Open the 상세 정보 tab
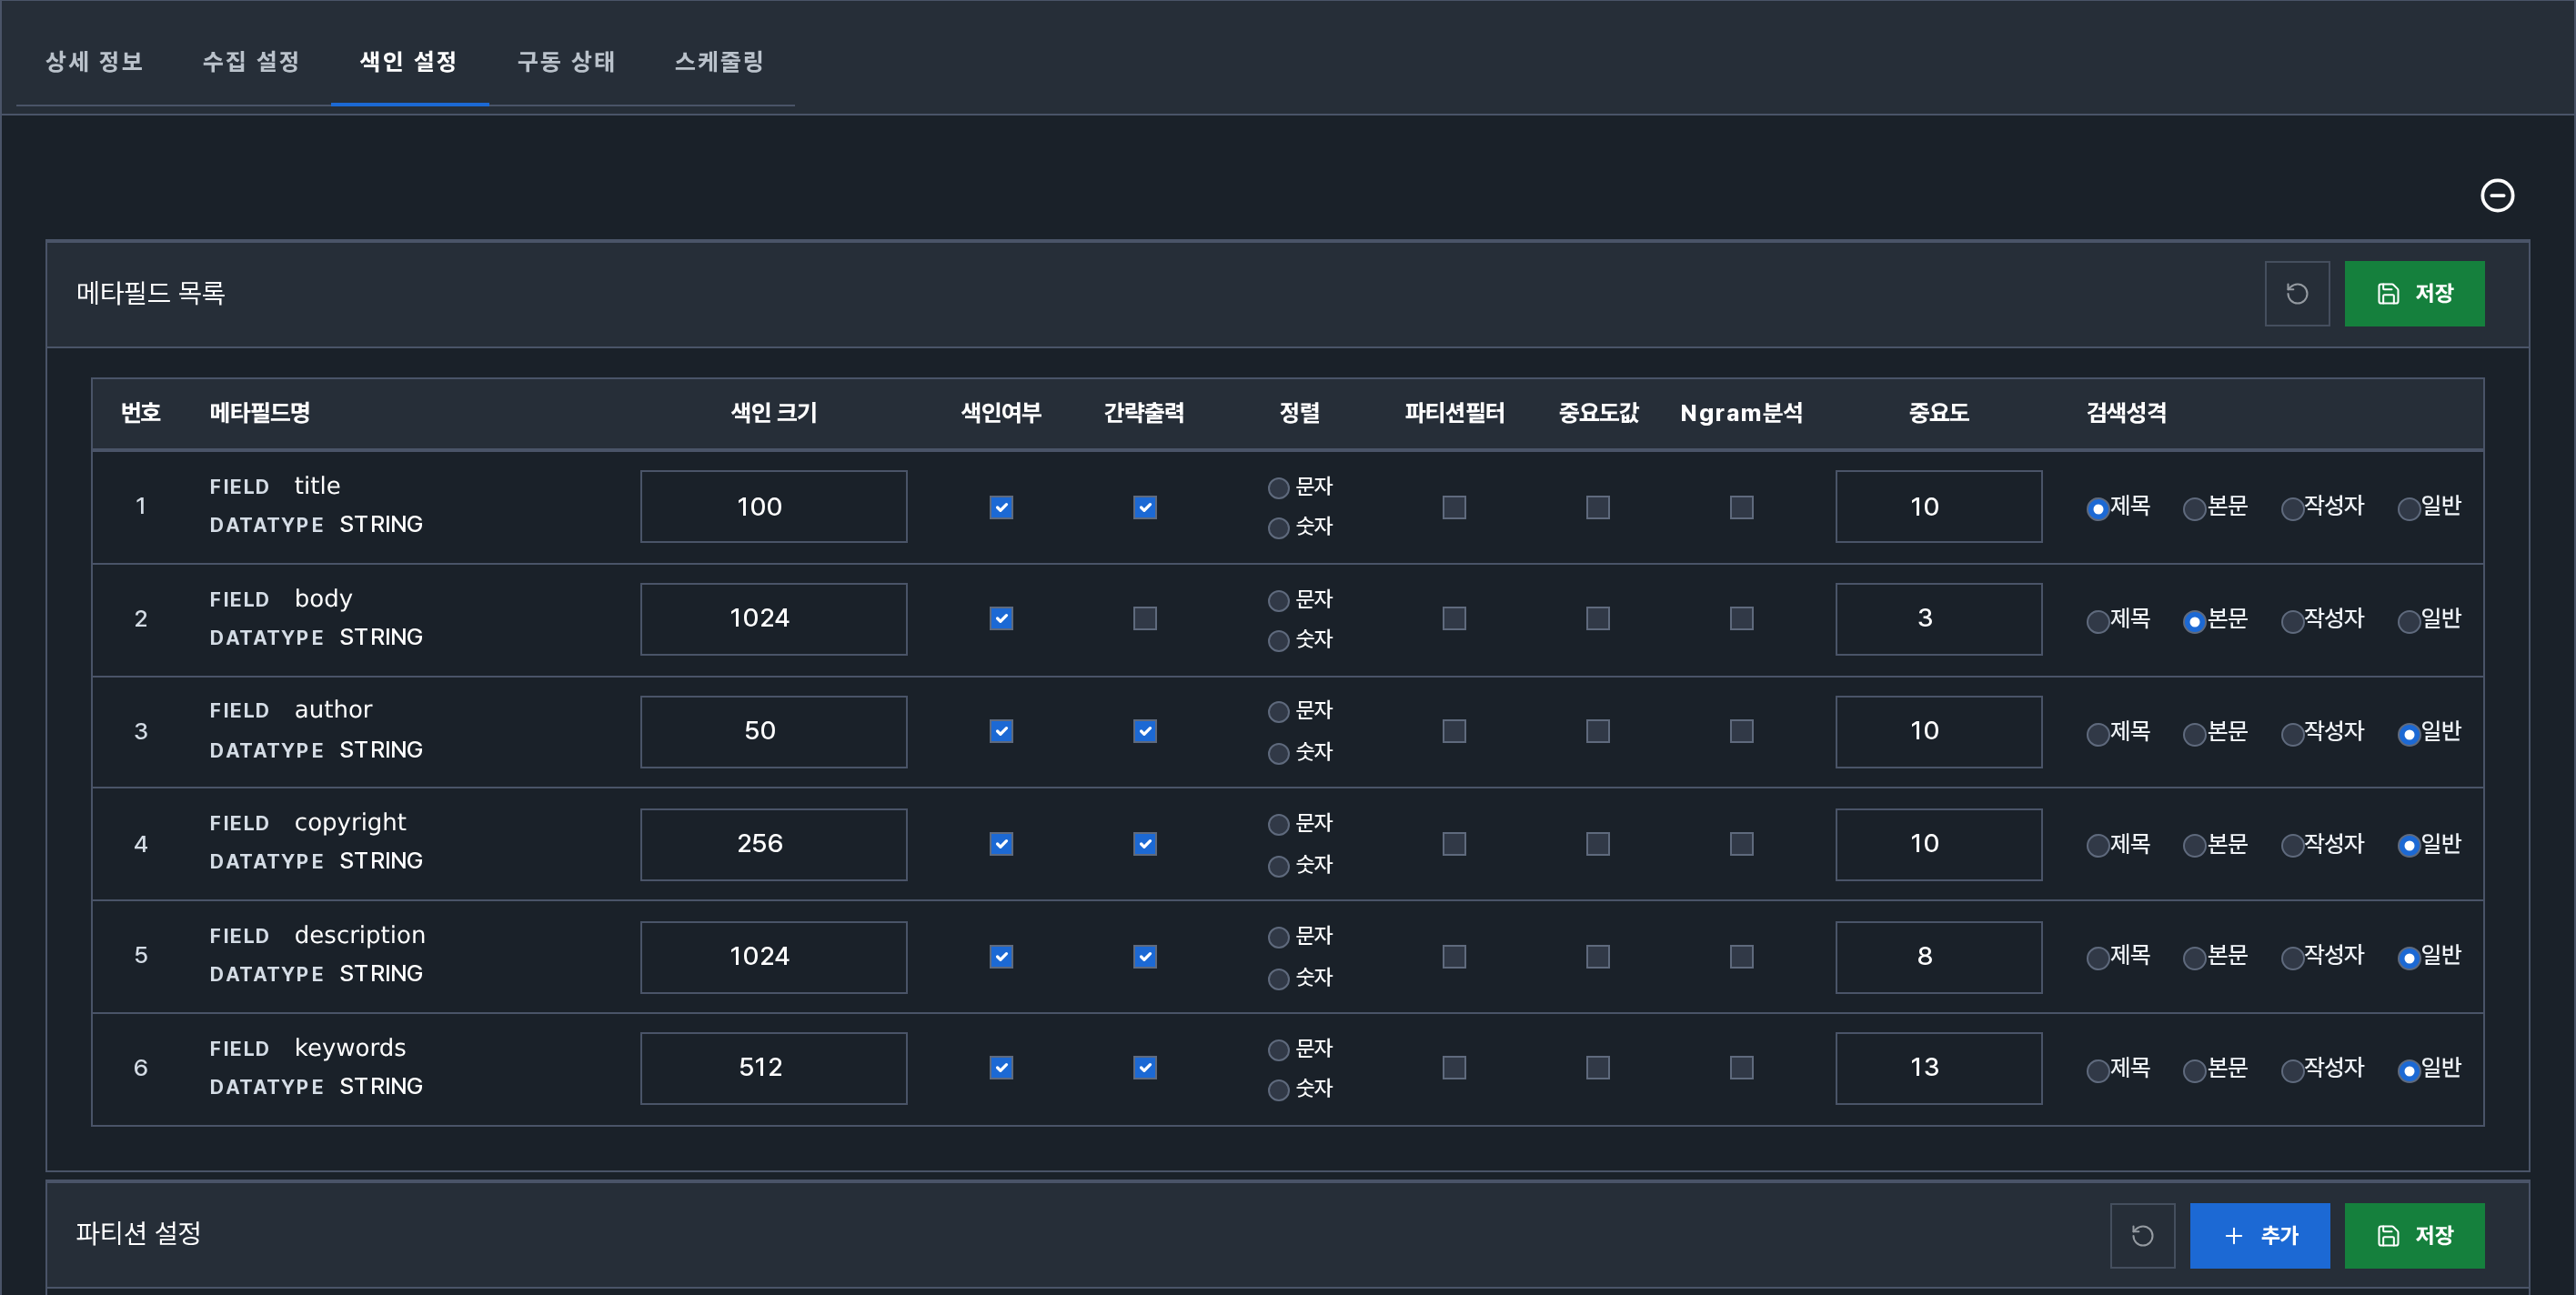 [94, 62]
